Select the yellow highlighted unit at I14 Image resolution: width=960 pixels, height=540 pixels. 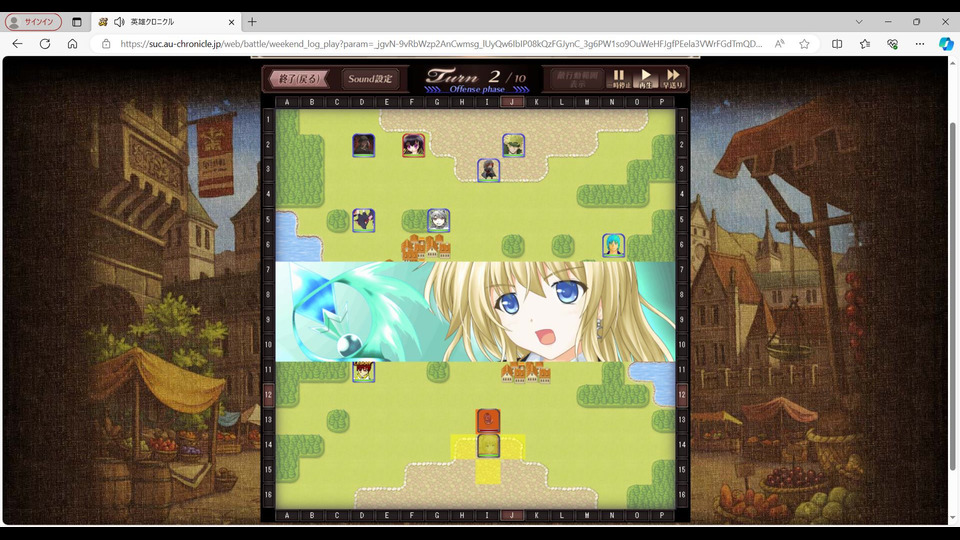[488, 446]
